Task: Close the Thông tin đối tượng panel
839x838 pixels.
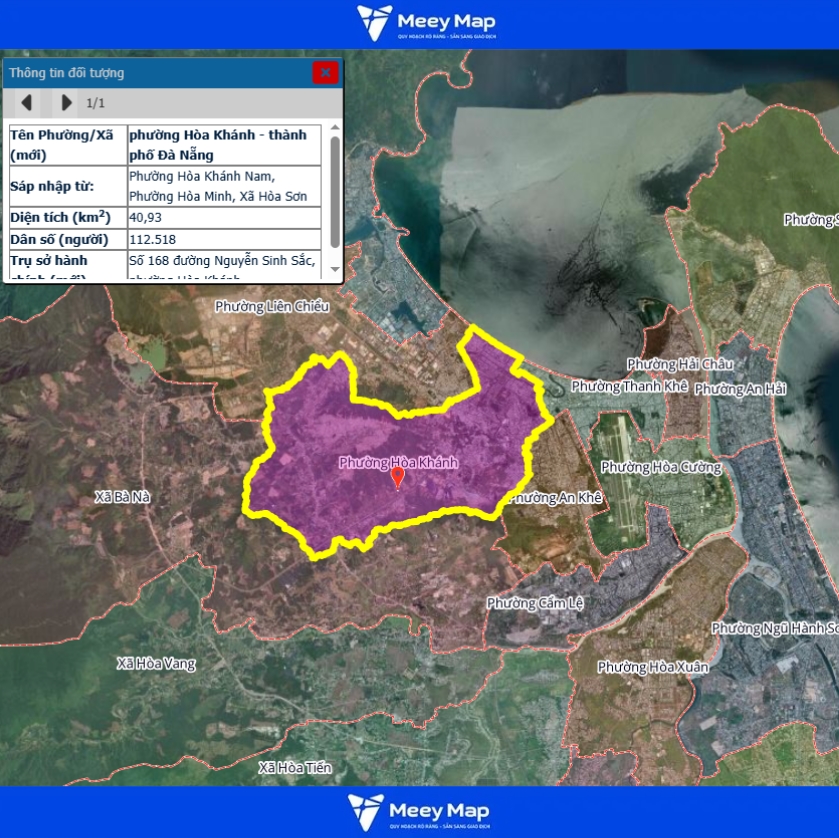Action: click(325, 72)
